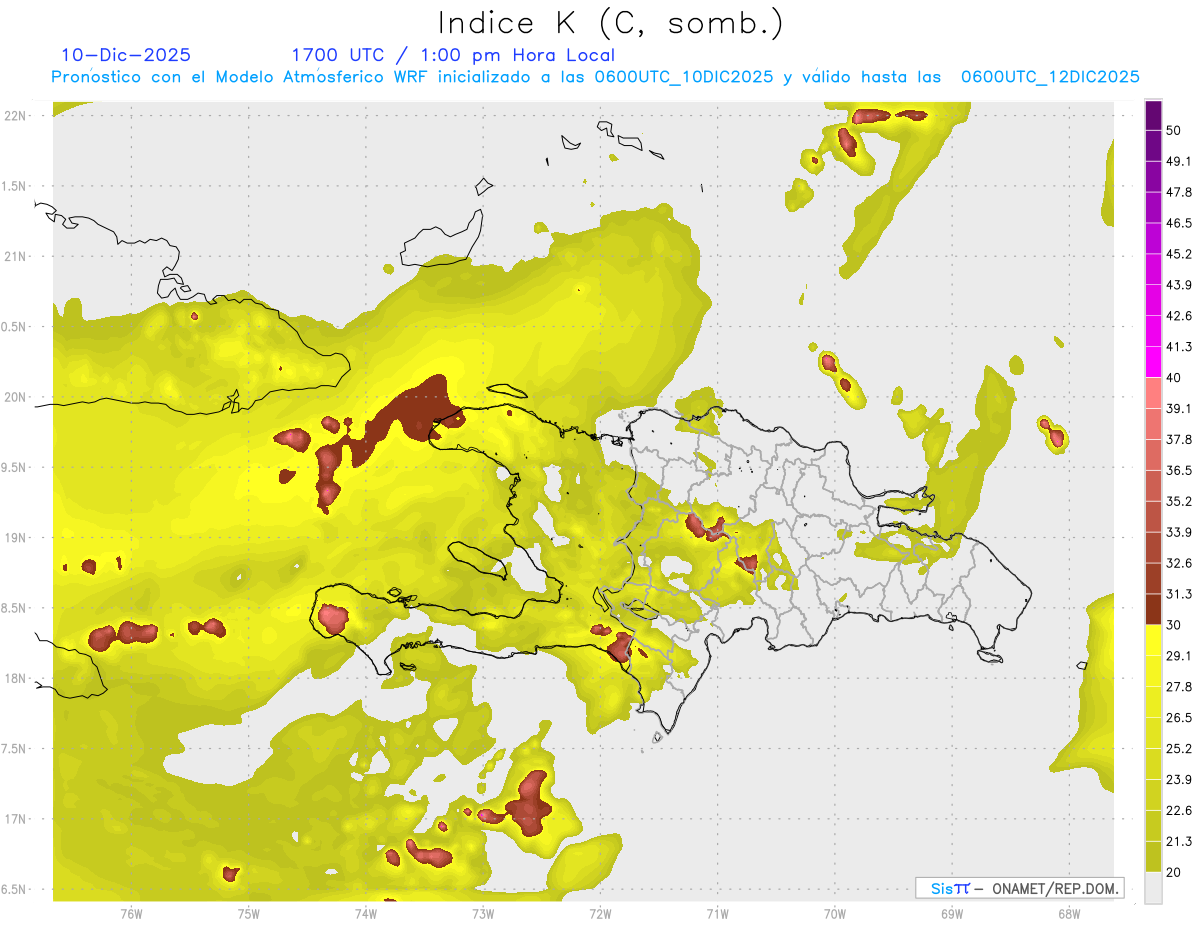Click the legend value 32.6
The height and width of the screenshot is (927, 1200).
(x=1179, y=563)
